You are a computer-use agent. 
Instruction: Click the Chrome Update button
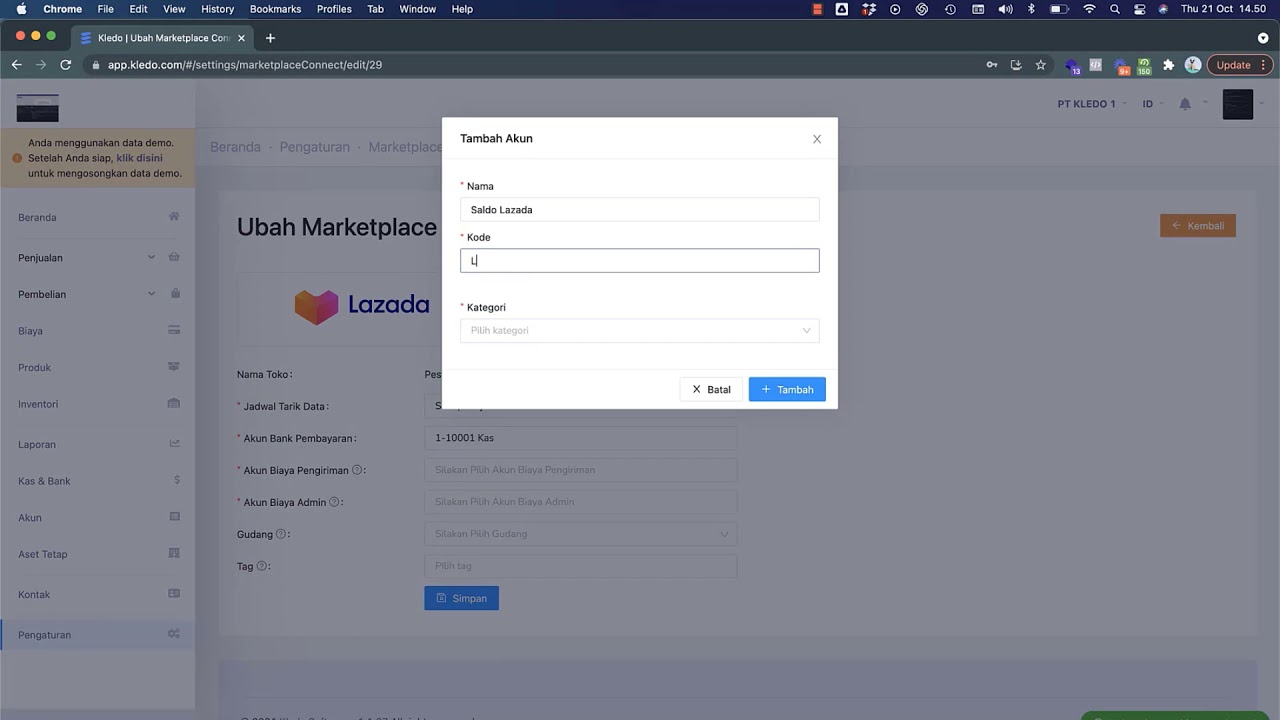click(x=1240, y=65)
